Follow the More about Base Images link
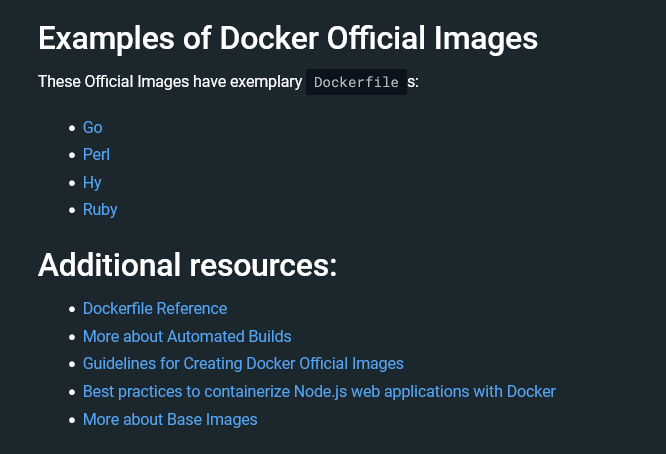This screenshot has height=454, width=666. [x=170, y=419]
